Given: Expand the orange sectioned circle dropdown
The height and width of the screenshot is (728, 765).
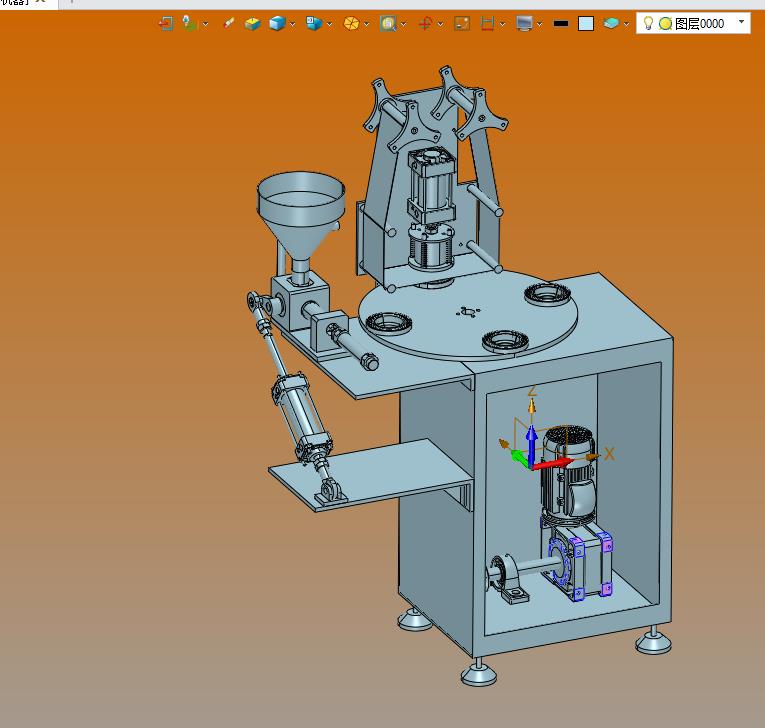Looking at the screenshot, I should tap(366, 24).
